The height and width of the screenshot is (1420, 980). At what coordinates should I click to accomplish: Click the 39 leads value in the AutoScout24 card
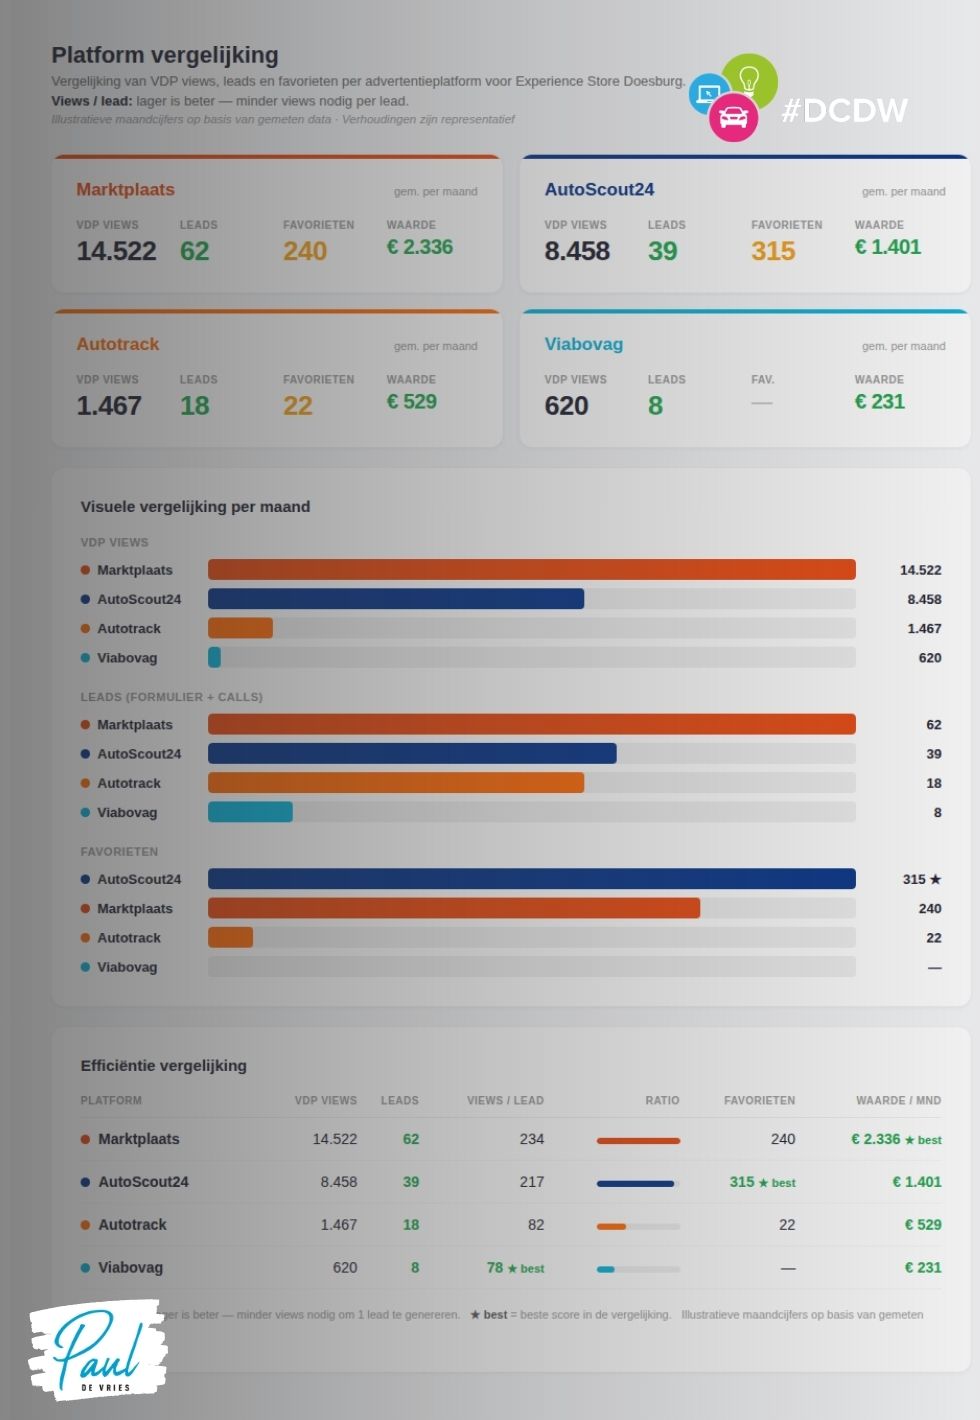(x=662, y=251)
